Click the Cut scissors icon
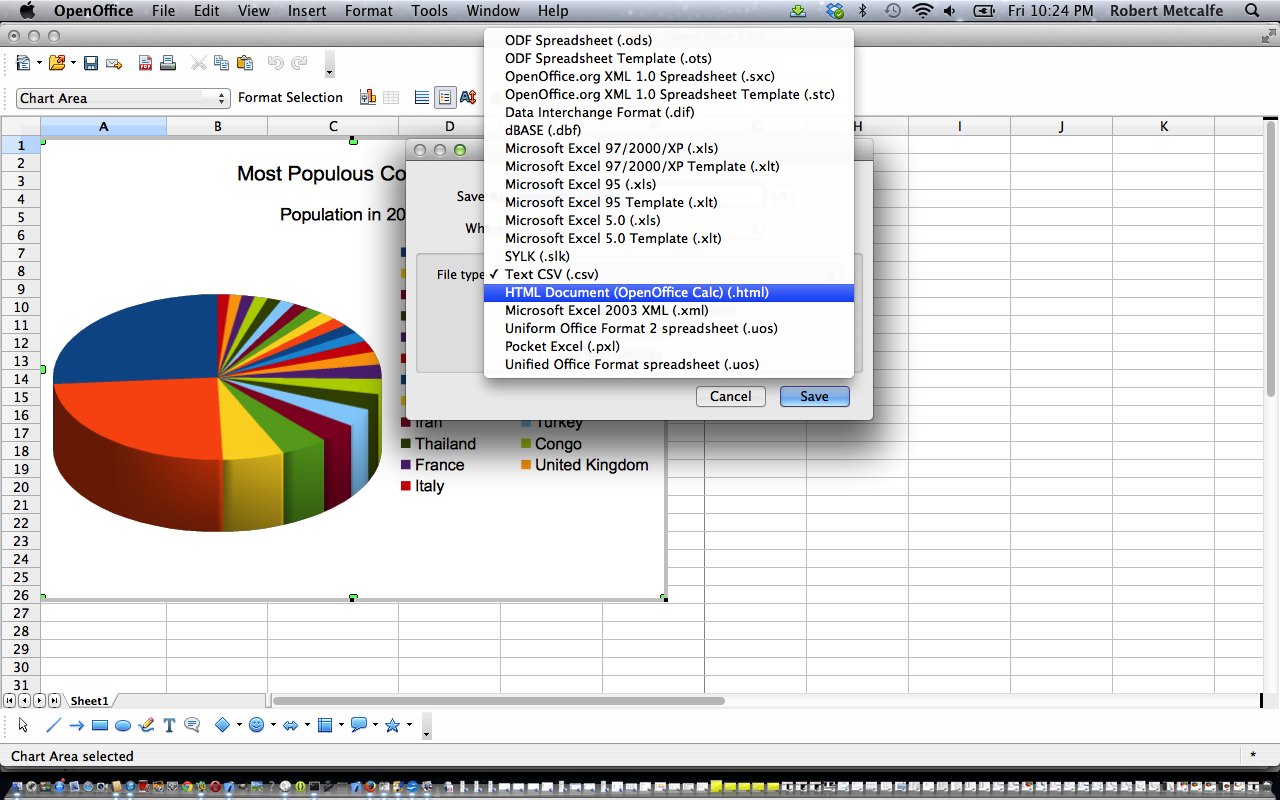 [x=199, y=63]
